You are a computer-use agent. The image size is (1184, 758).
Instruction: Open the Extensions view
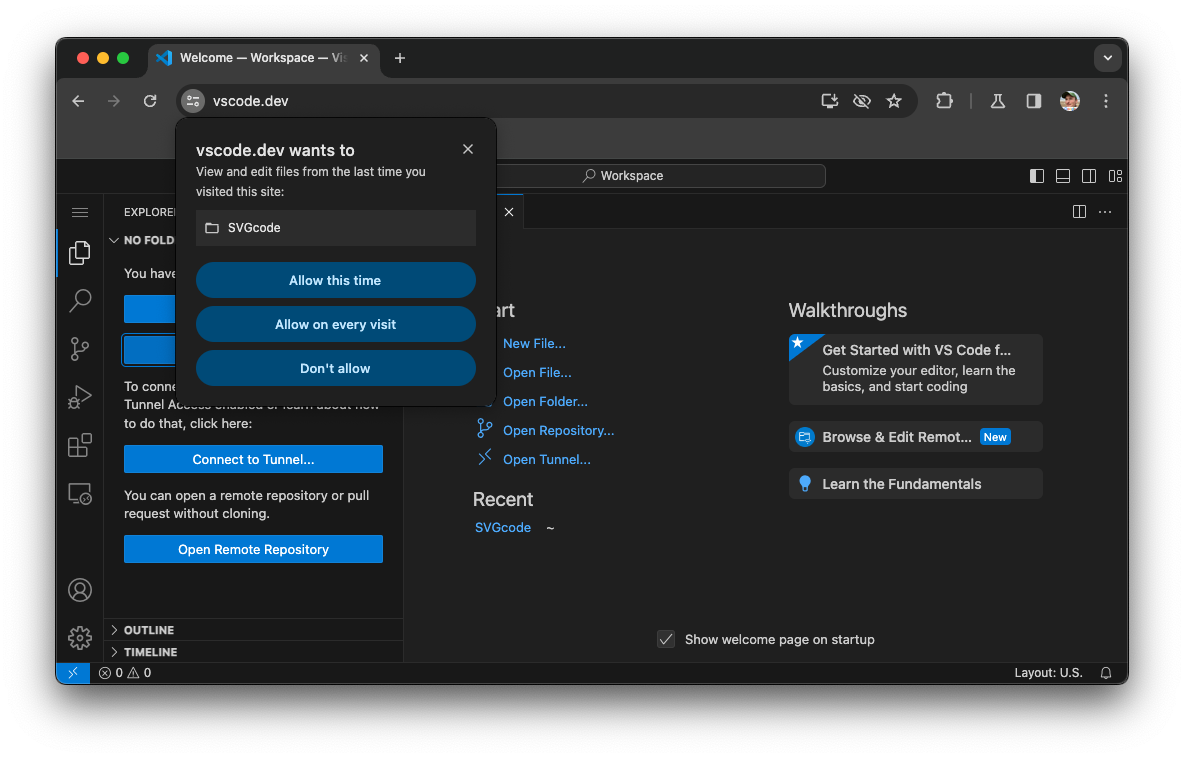coord(80,445)
